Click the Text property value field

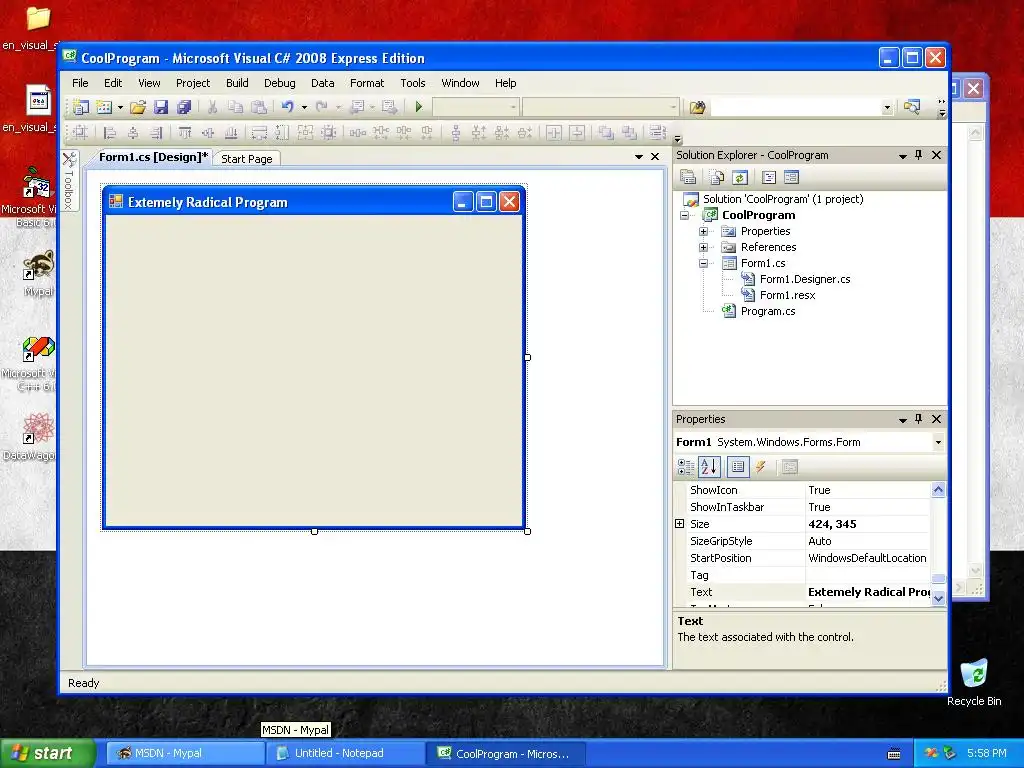point(868,592)
